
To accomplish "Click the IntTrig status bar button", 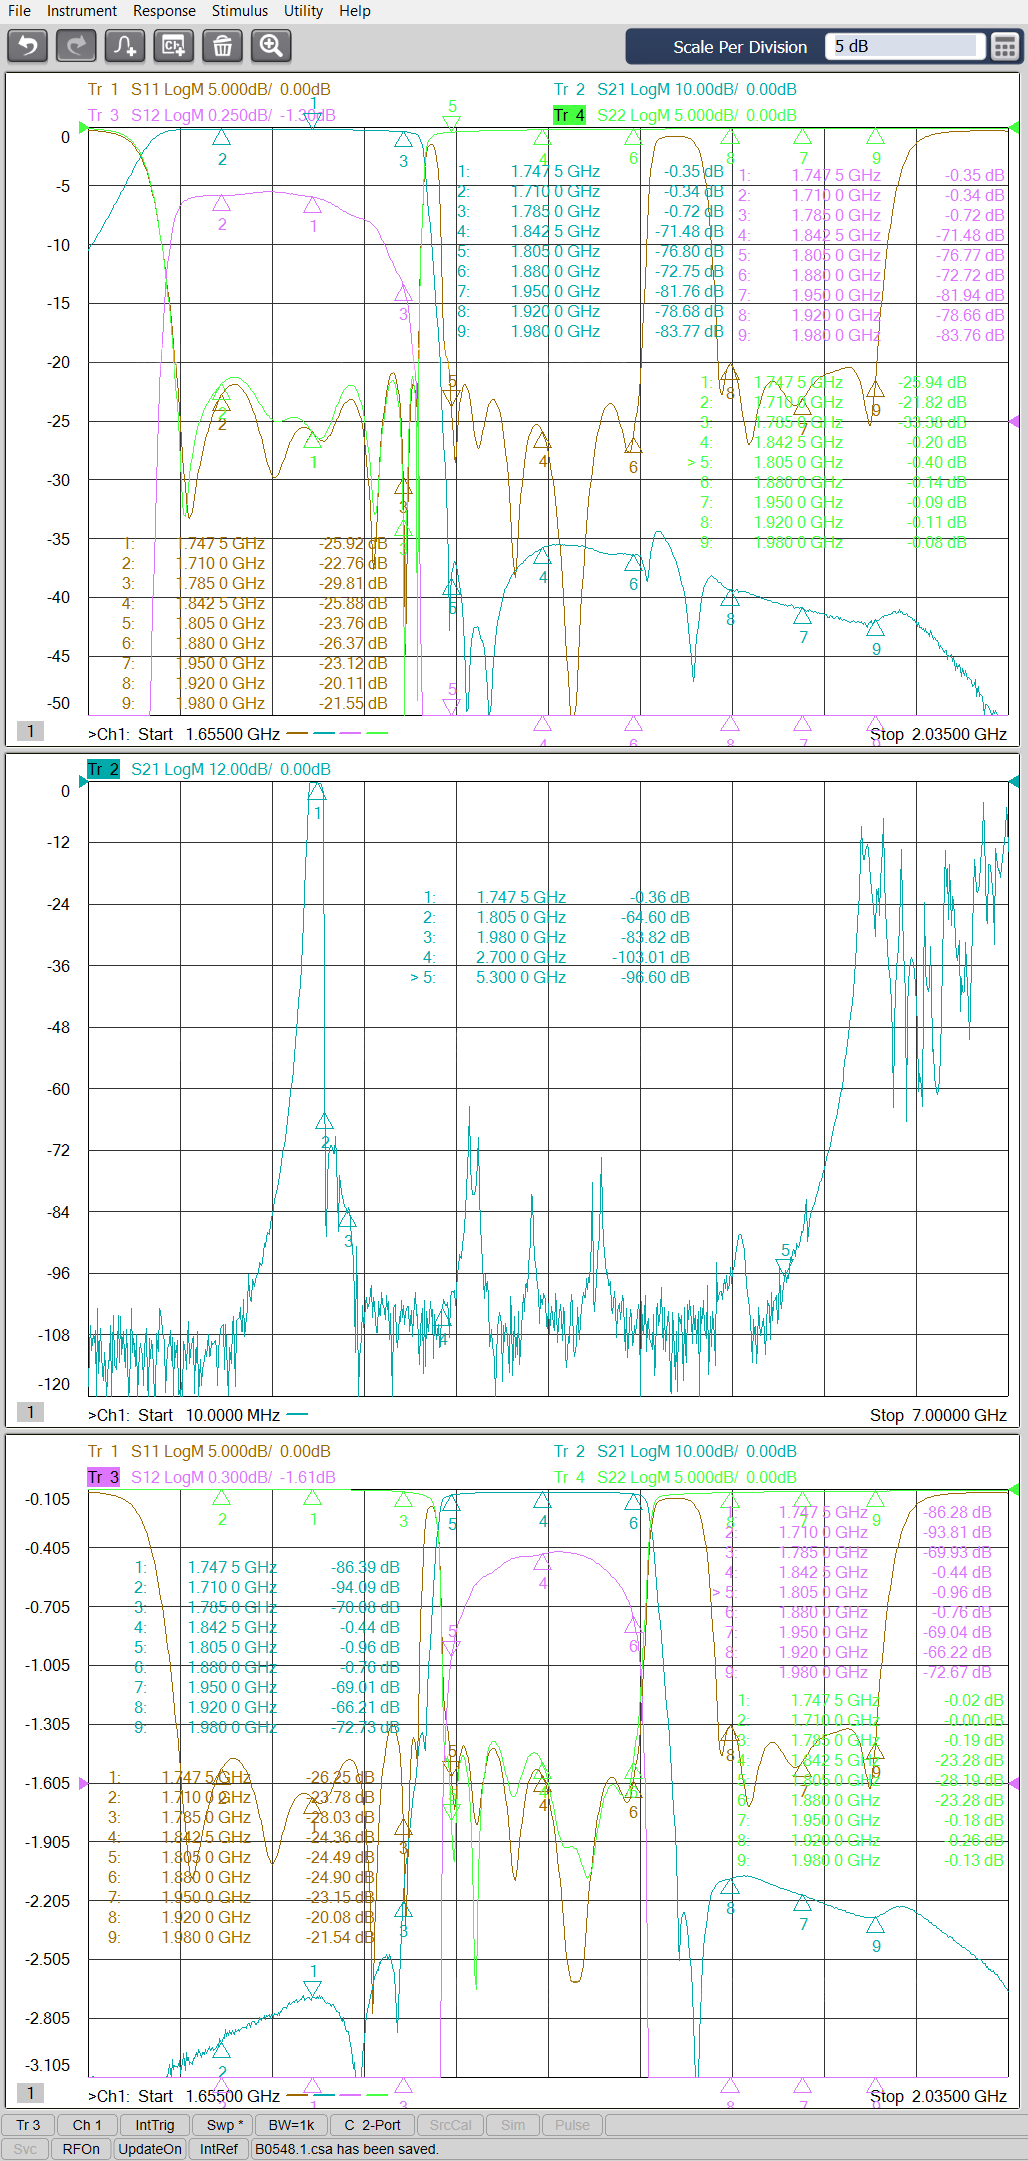I will (154, 2125).
